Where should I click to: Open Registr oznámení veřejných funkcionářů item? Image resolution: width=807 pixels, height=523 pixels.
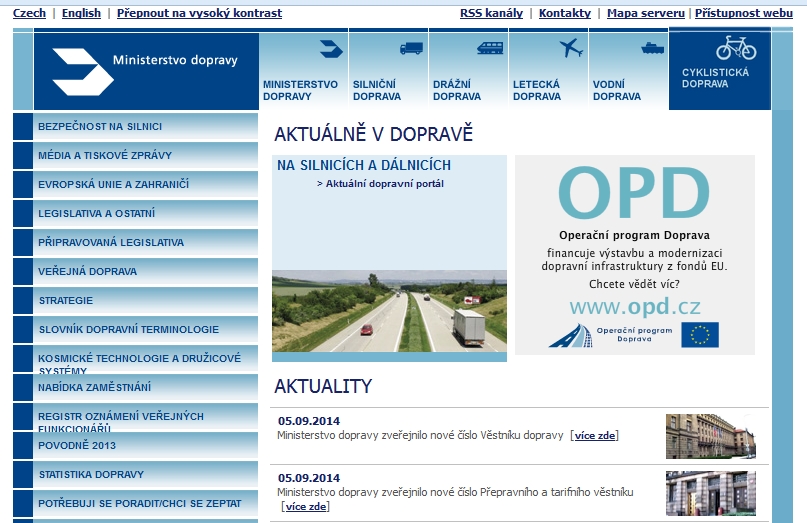click(136, 416)
